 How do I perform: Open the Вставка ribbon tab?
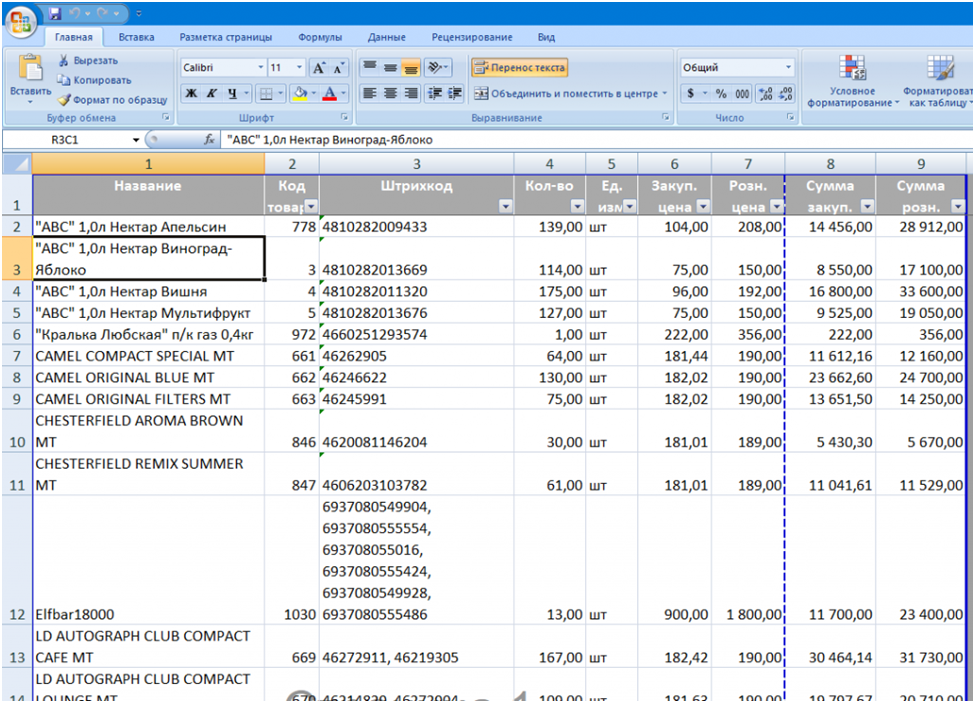136,37
